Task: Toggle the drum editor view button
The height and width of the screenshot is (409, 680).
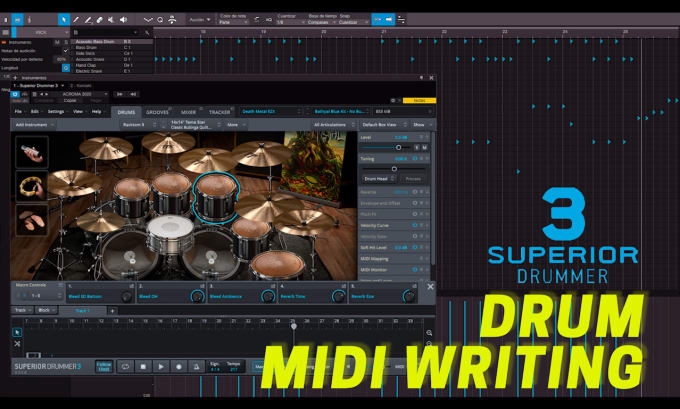Action: pos(17,20)
